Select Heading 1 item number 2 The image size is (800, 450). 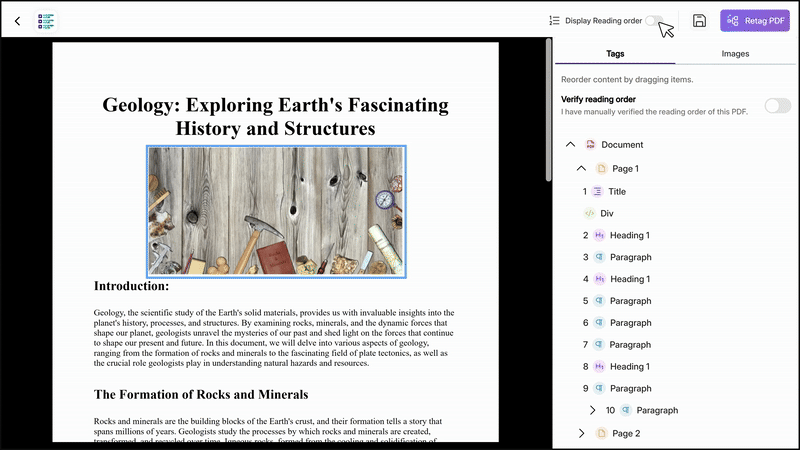click(630, 235)
